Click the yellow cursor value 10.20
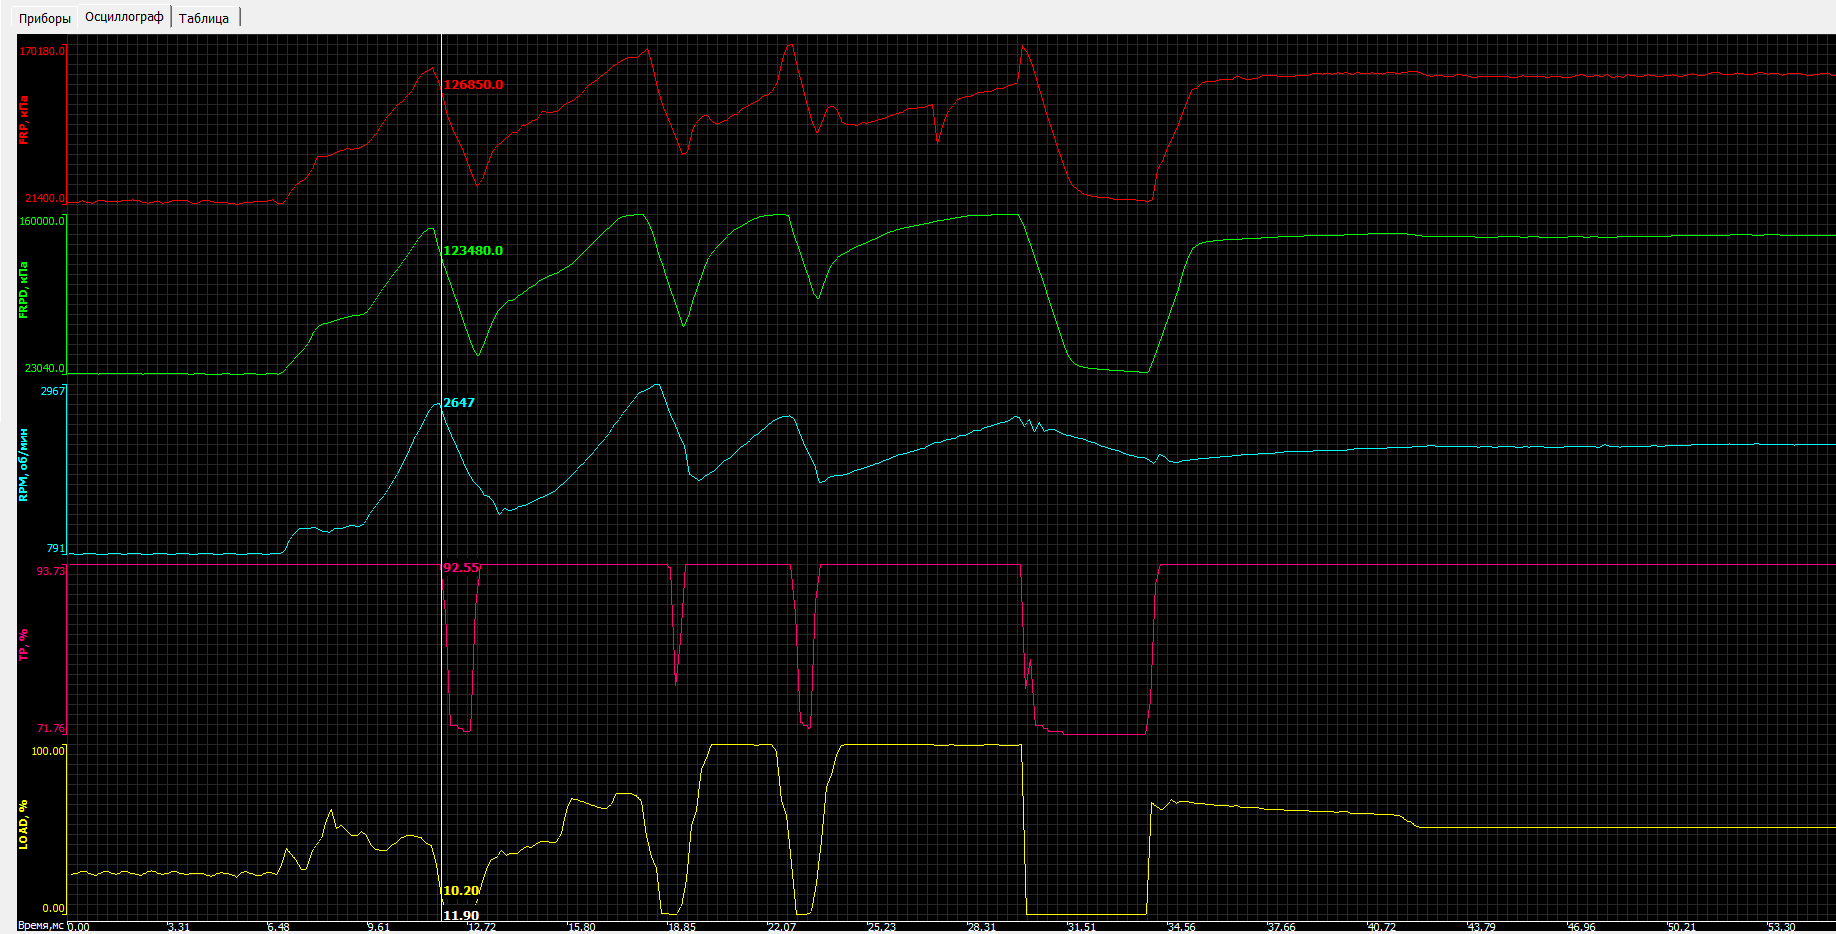 click(x=461, y=891)
